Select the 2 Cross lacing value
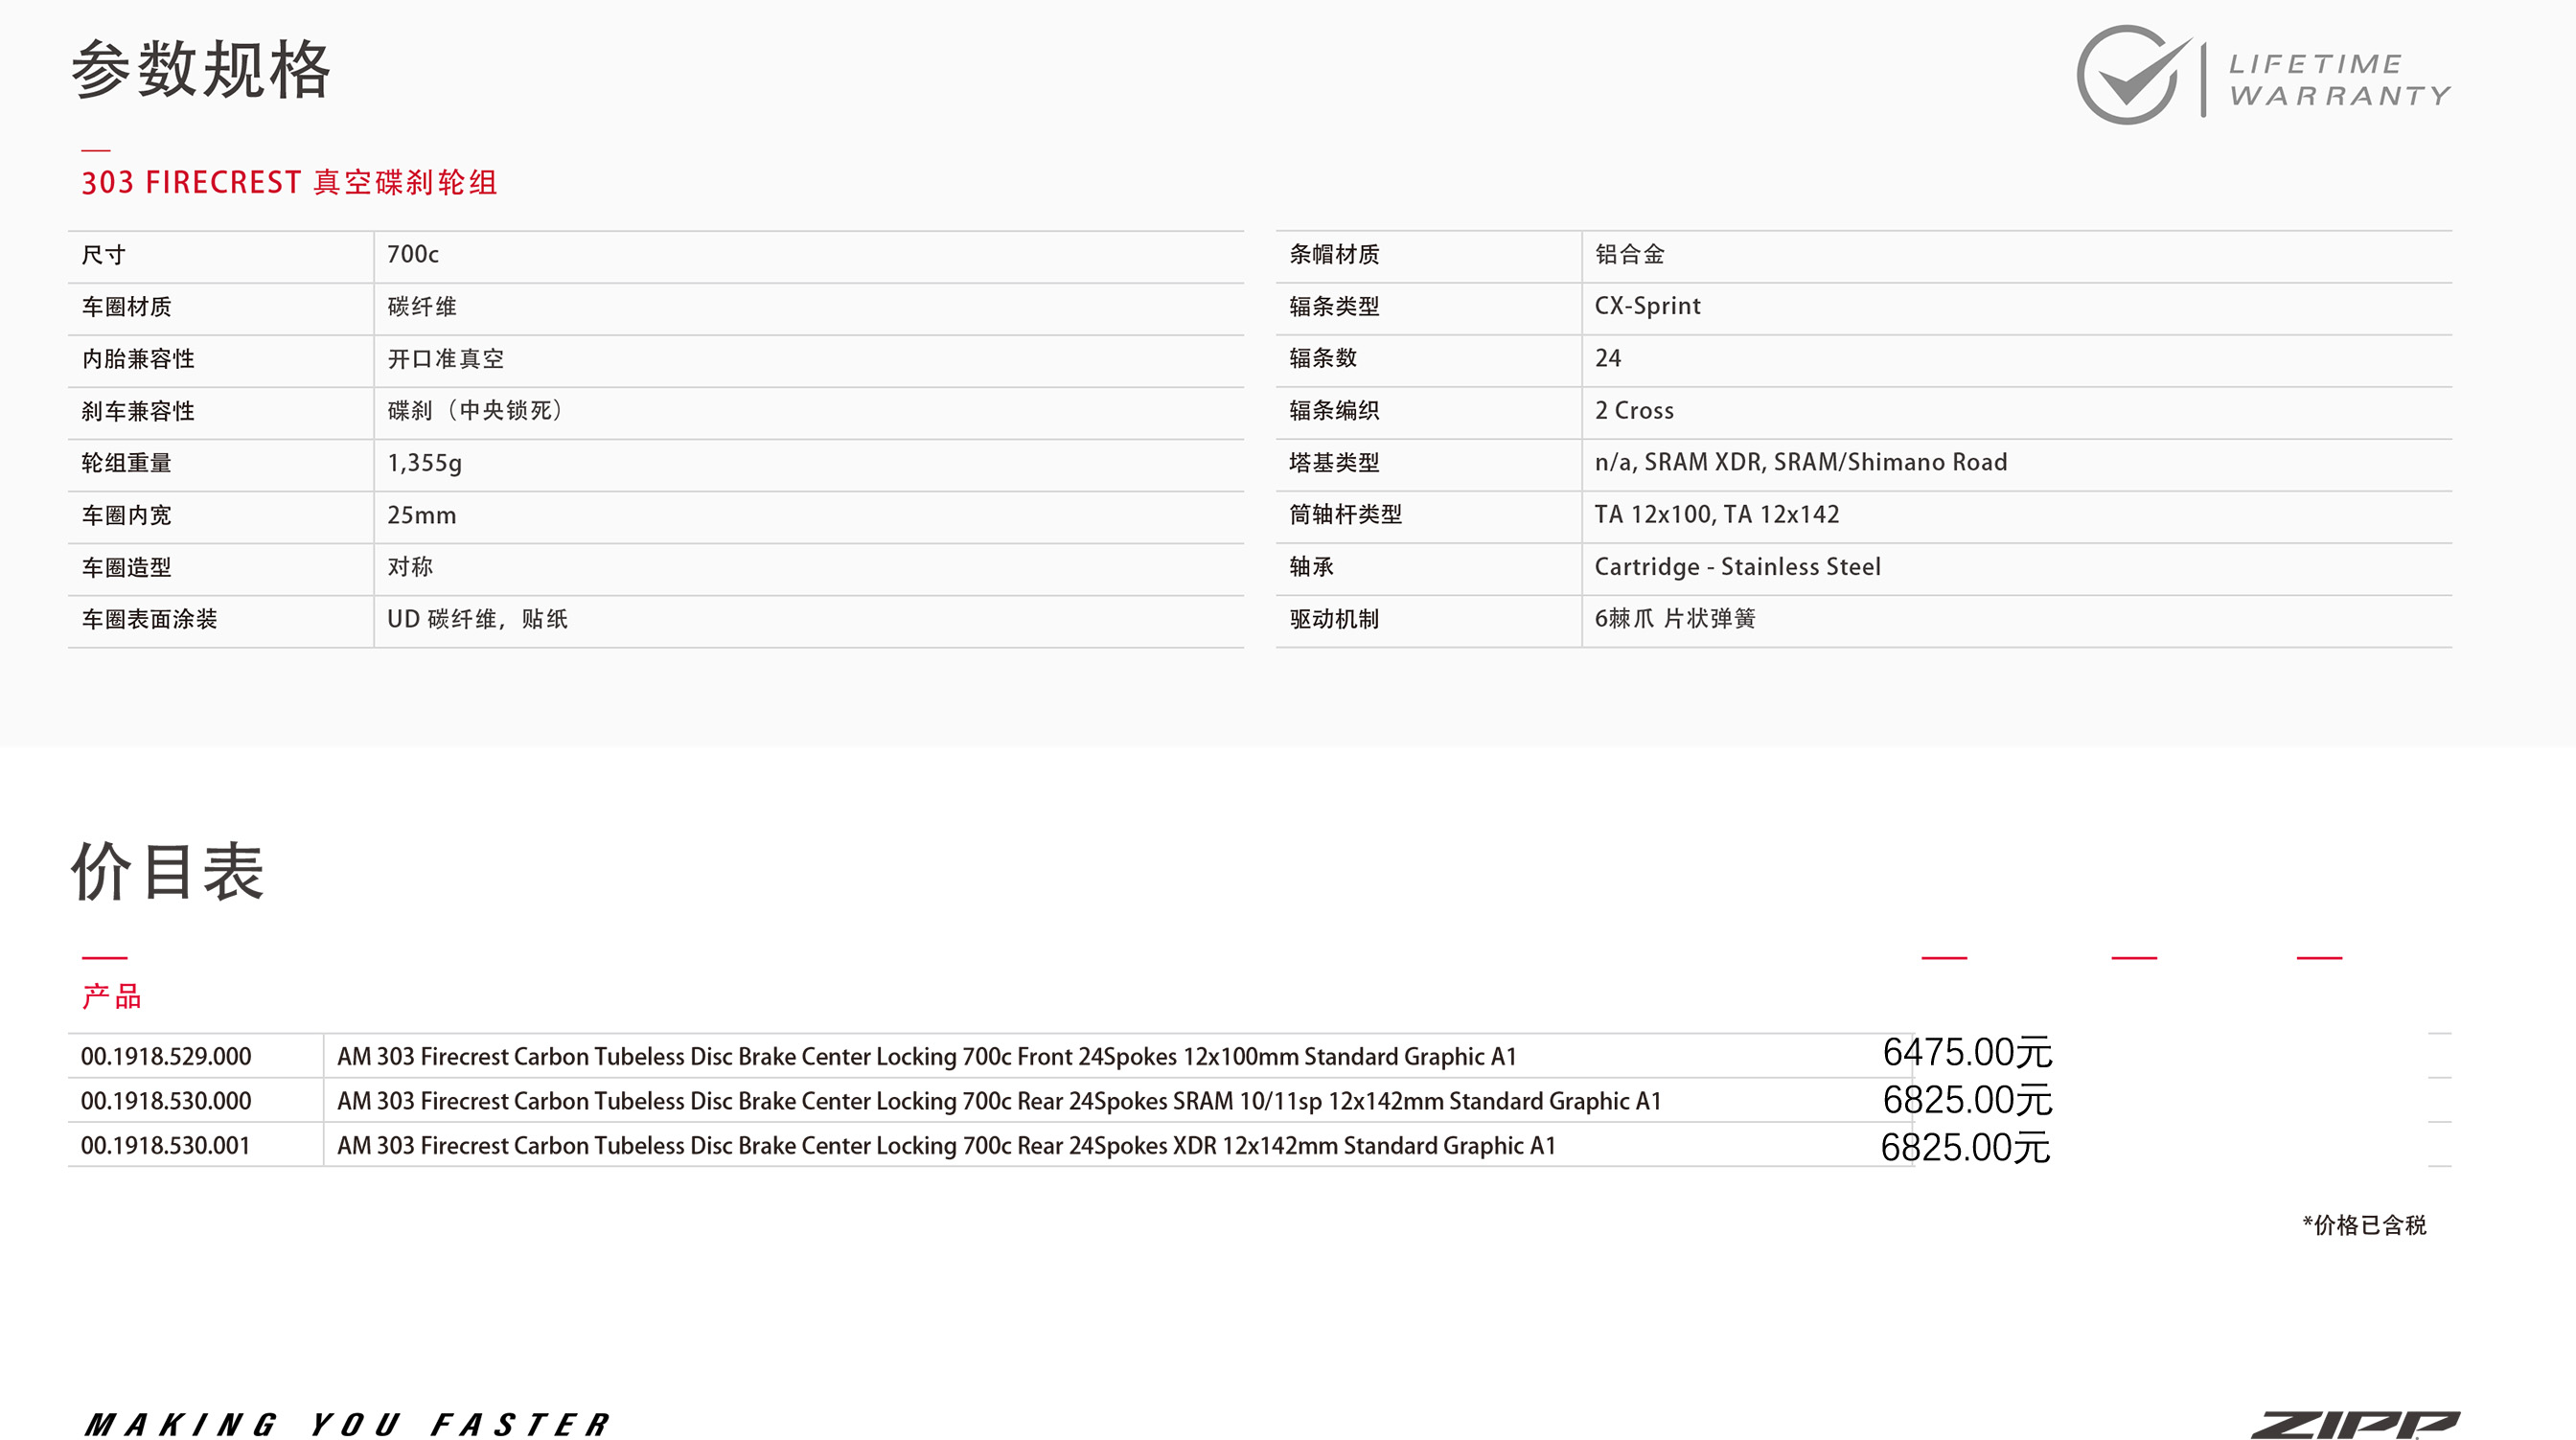Image resolution: width=2576 pixels, height=1440 pixels. point(1634,410)
